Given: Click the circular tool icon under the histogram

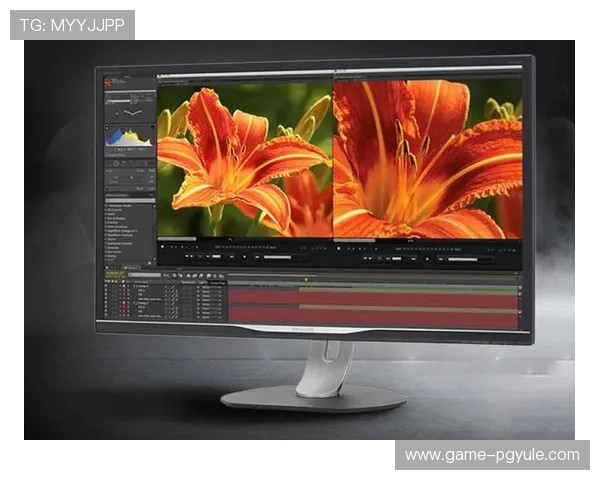Looking at the screenshot, I should tap(116, 163).
